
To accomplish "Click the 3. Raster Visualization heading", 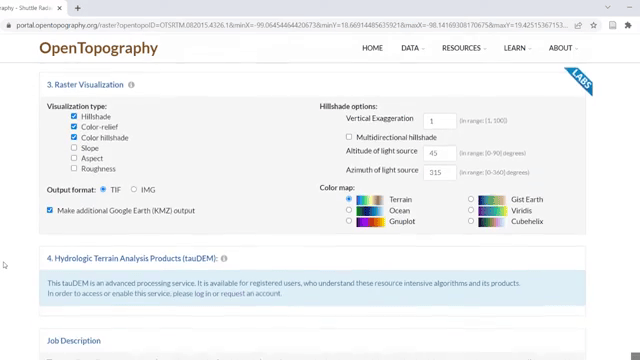I will (85, 85).
